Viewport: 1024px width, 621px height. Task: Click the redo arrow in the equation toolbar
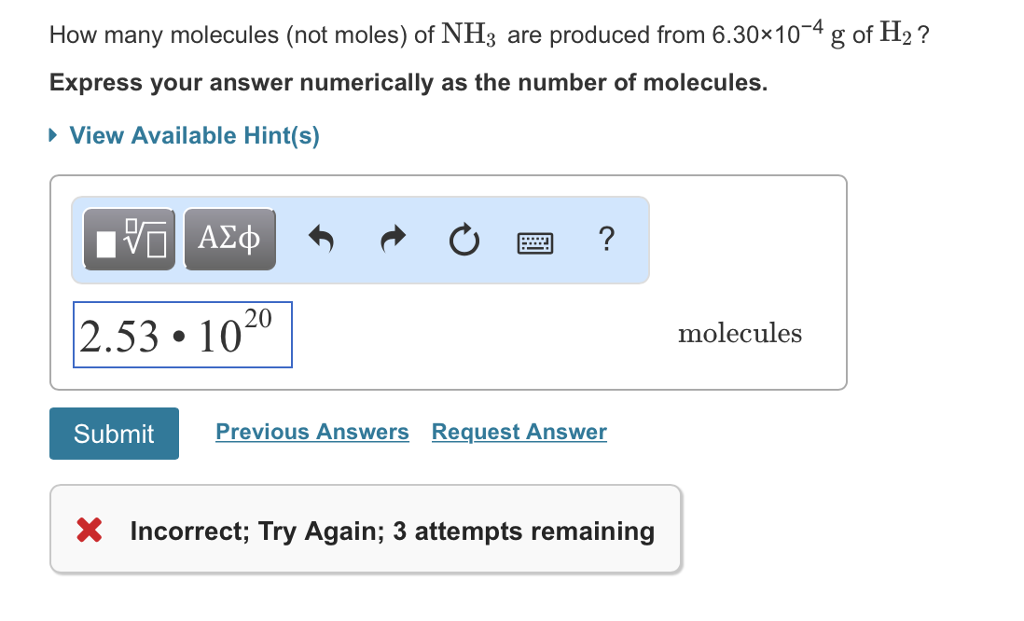click(392, 239)
